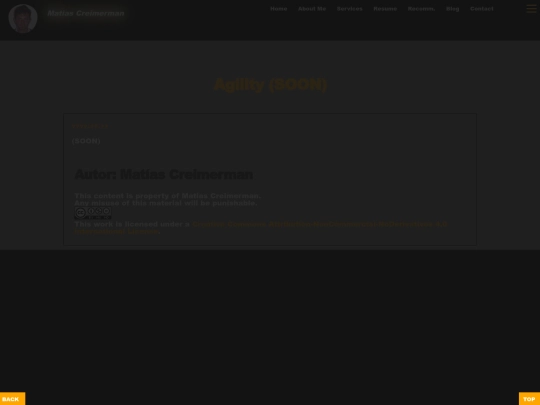
Task: Click the Autor: Matias Creimerman heading
Action: [x=164, y=175]
